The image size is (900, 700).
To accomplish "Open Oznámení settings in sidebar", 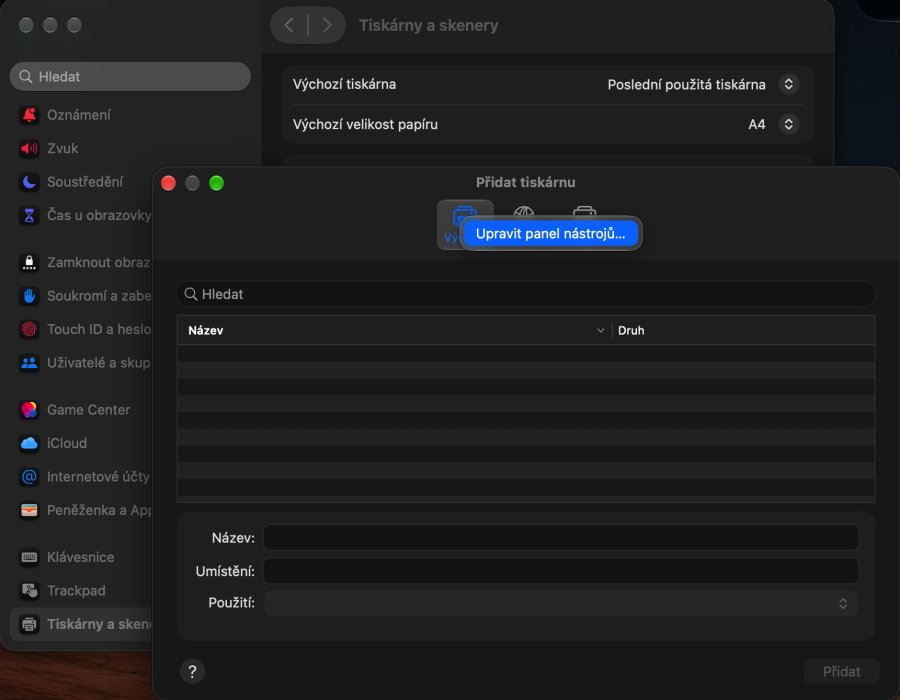I will pos(80,115).
